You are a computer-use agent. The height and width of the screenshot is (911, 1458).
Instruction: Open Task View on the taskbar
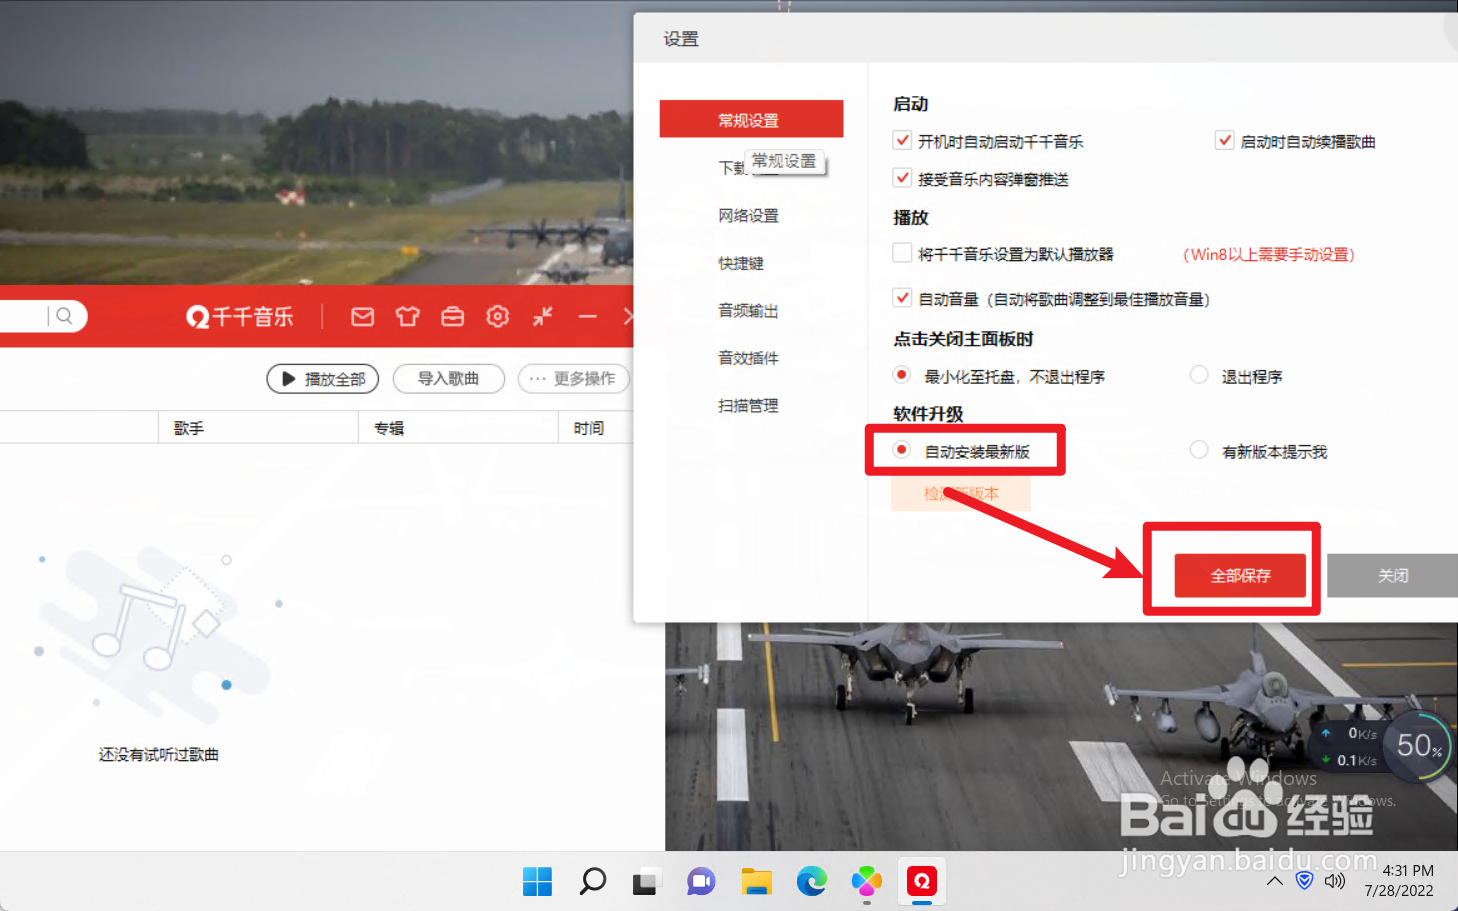[x=646, y=882]
